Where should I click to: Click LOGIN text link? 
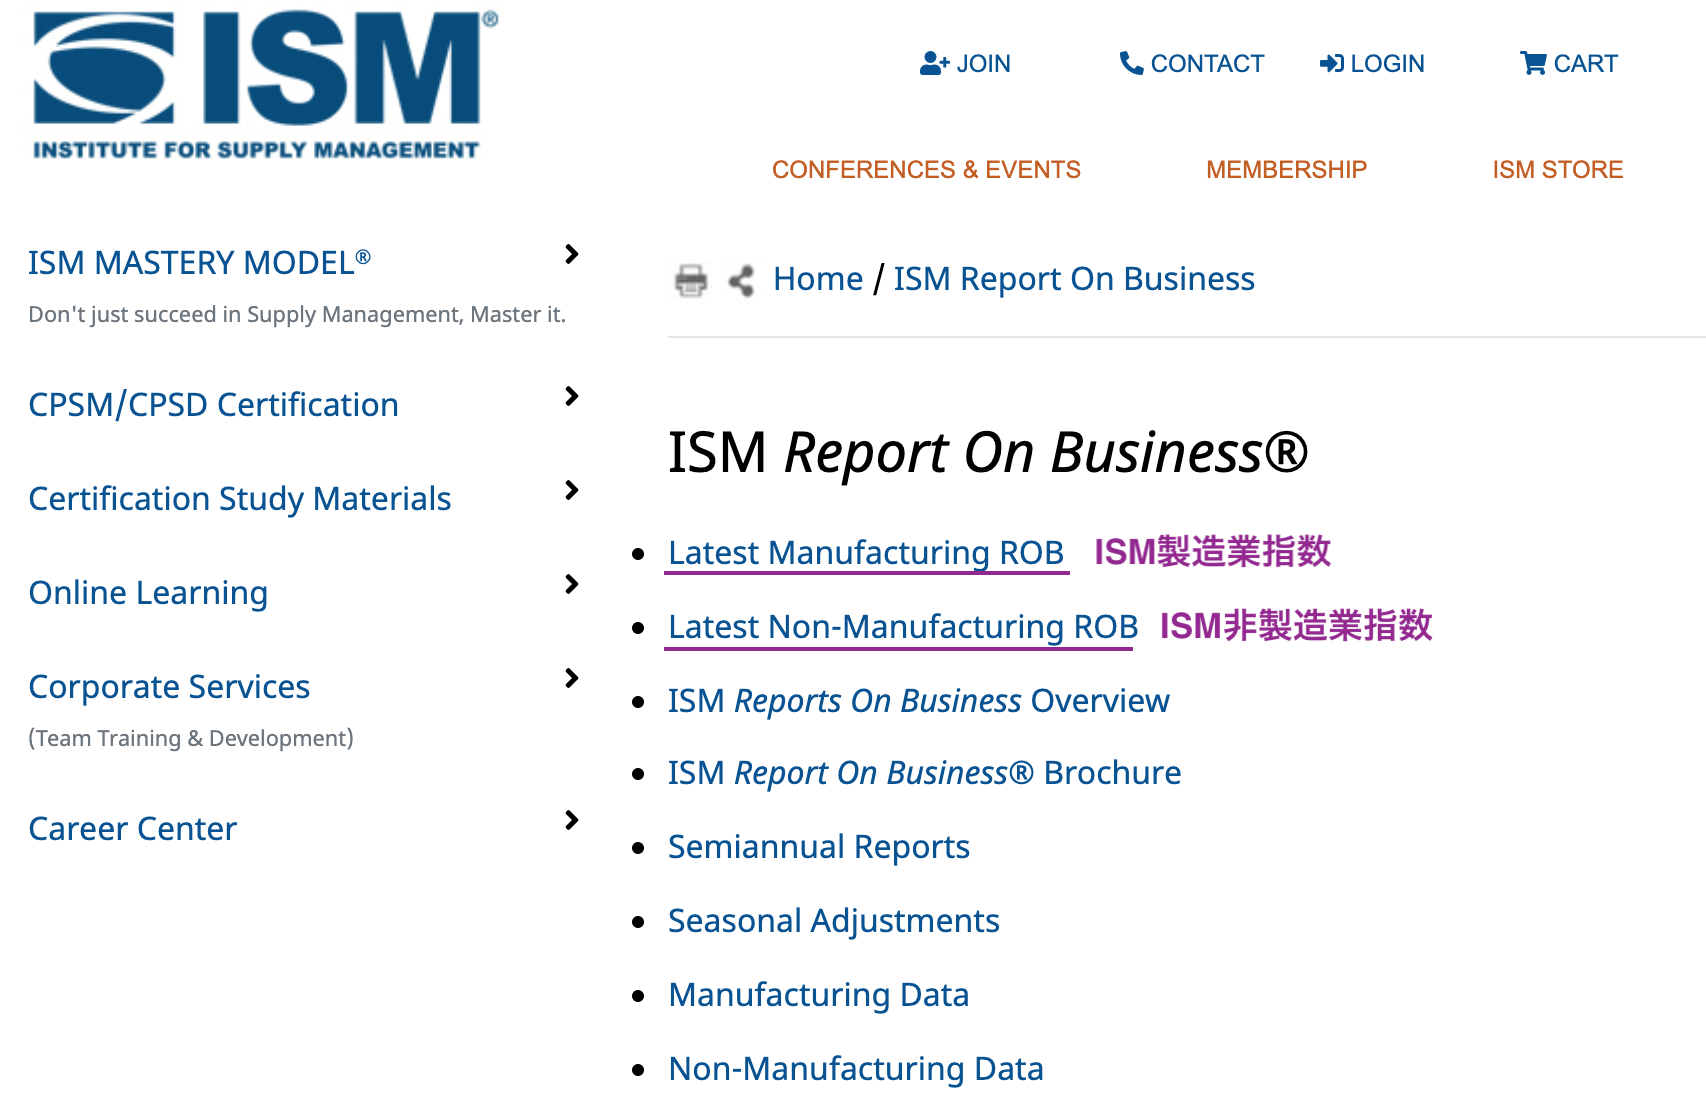(1387, 64)
